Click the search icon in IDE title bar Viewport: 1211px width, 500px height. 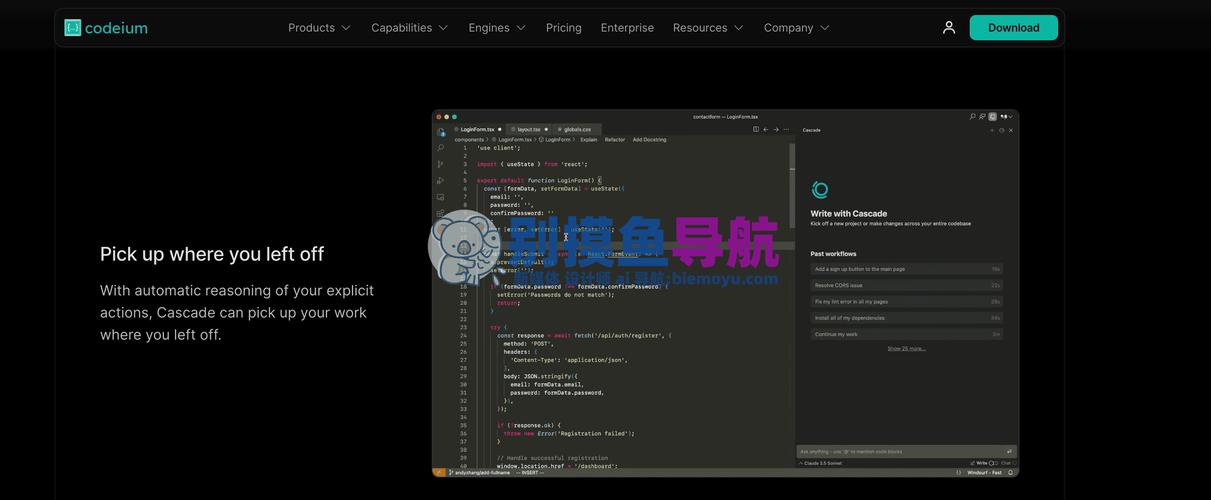pyautogui.click(x=972, y=117)
